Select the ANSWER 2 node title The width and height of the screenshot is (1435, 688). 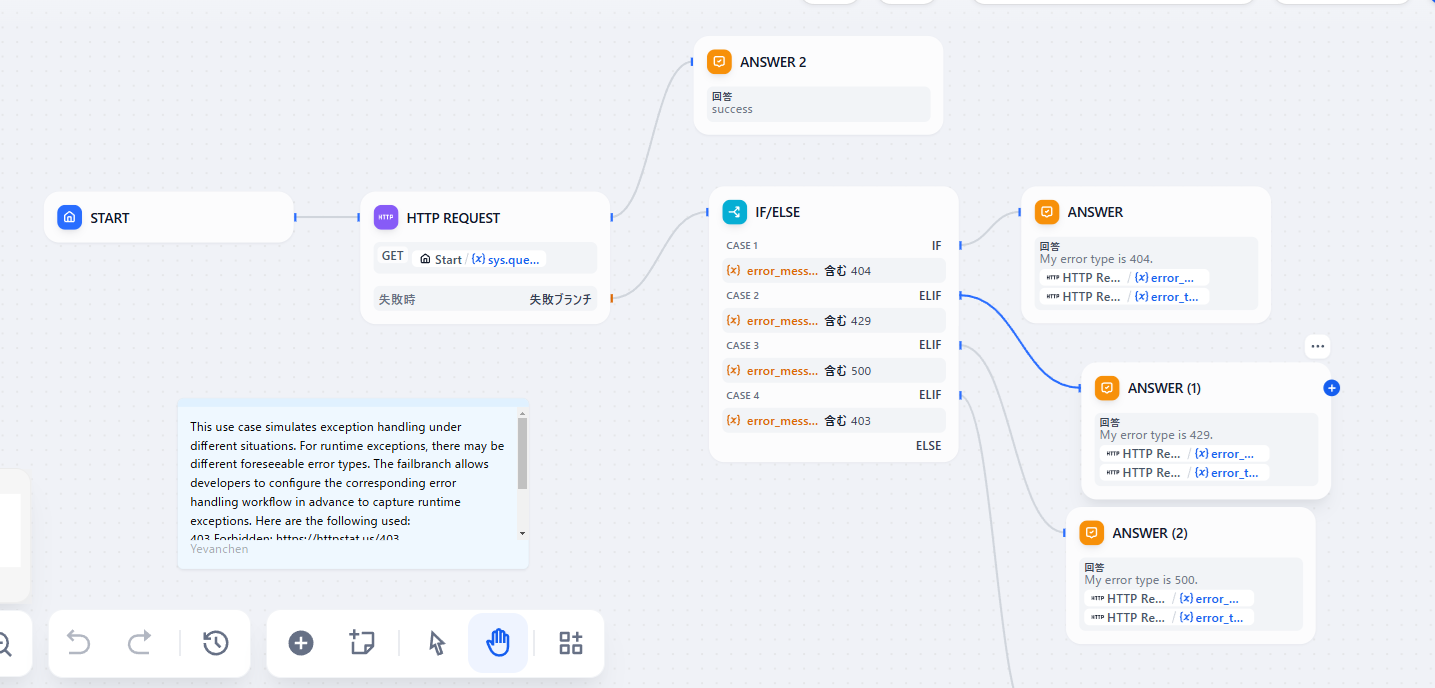coord(773,62)
